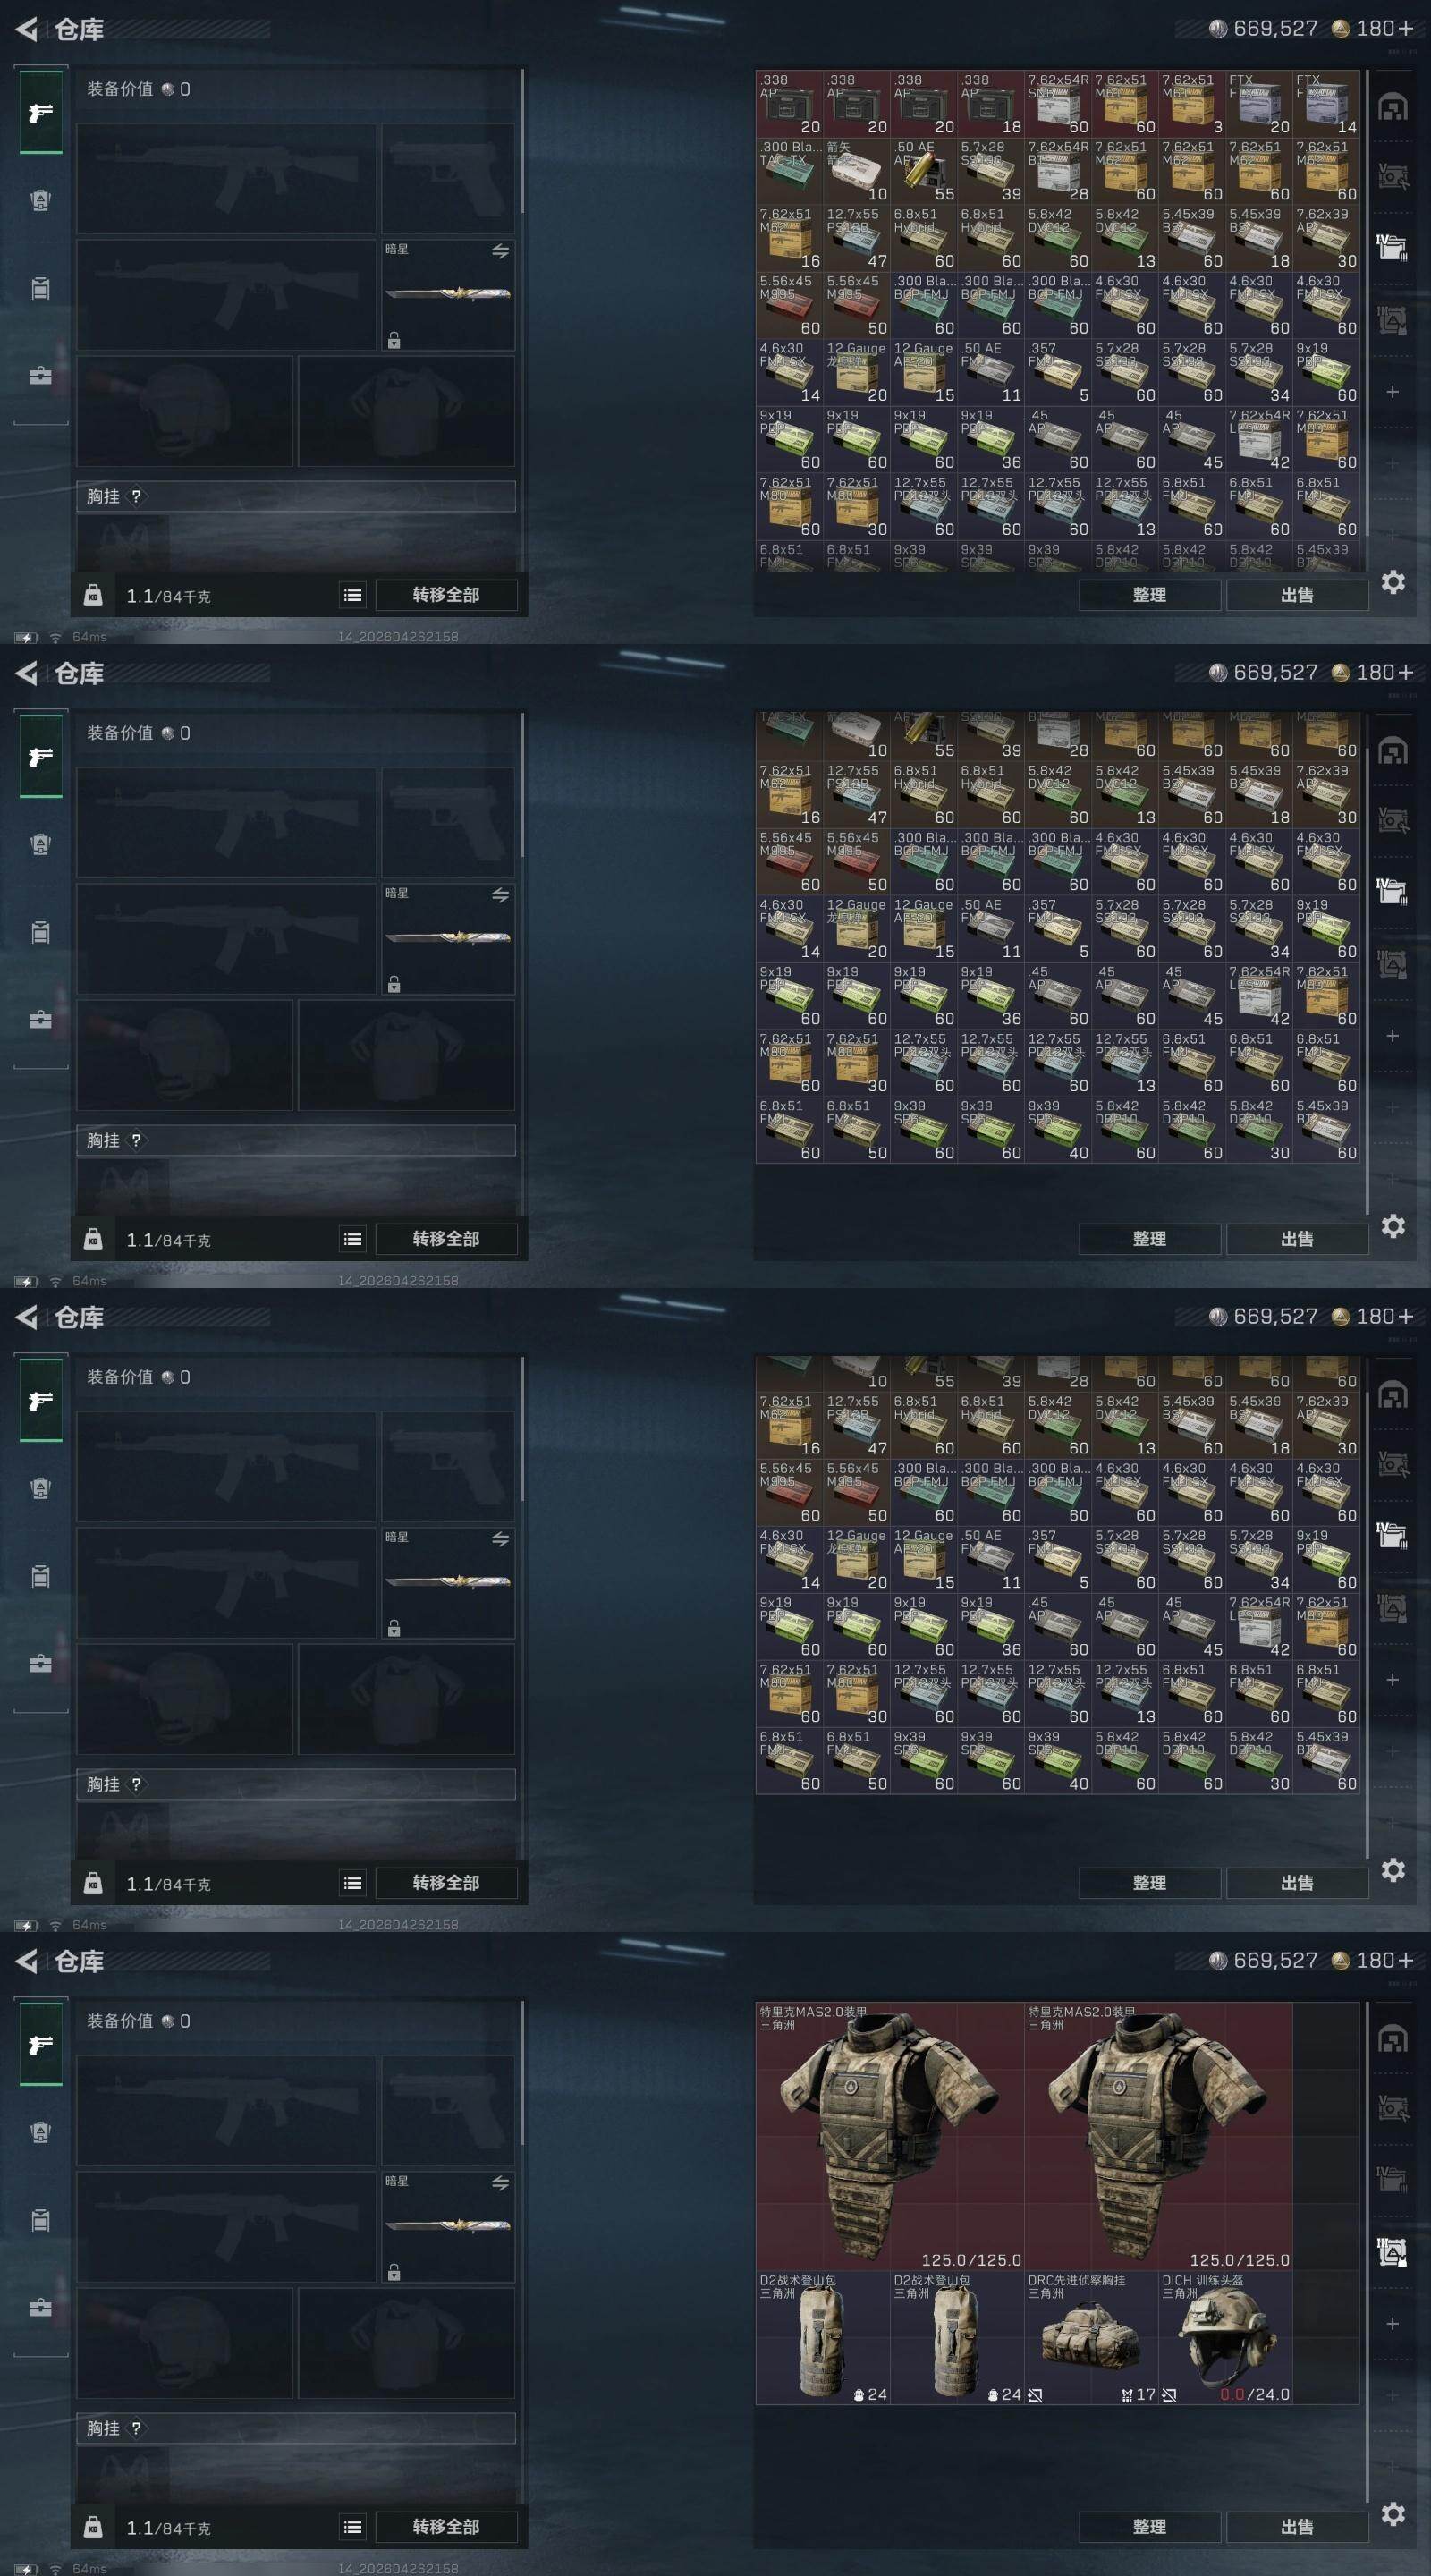Select pistol loadout tab on .338 AP ammo screen
This screenshot has height=2576, width=1431.
(x=41, y=112)
